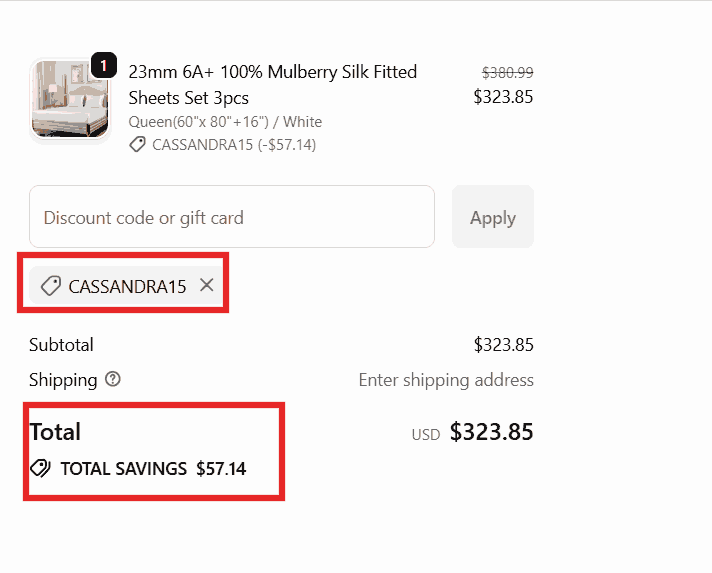
Task: Click the USD currency label
Action: coord(426,435)
